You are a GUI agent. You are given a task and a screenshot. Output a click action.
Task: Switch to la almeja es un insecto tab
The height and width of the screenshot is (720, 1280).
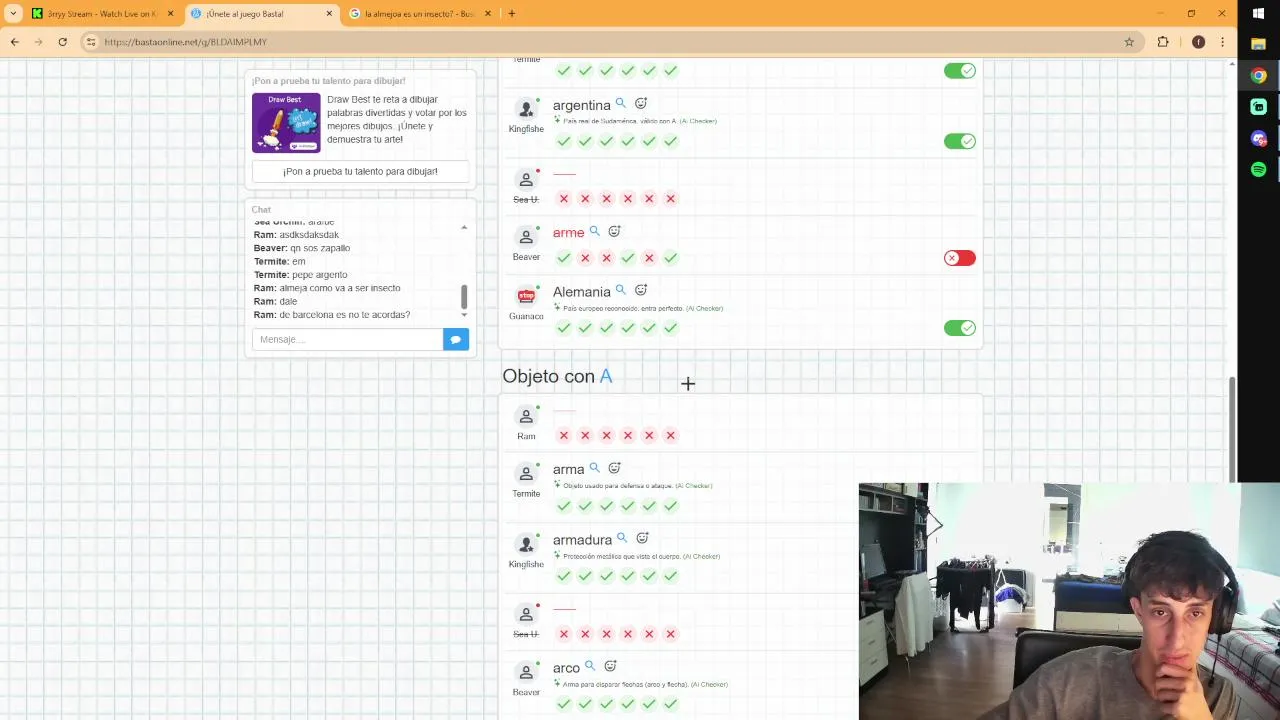420,13
